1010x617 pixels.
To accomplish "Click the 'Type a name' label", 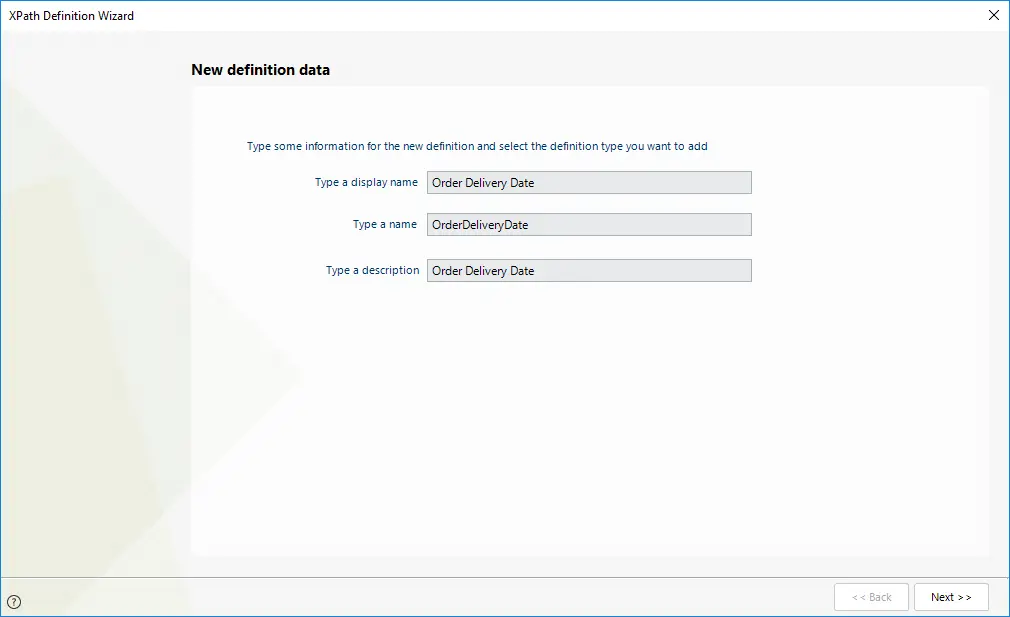I will pyautogui.click(x=385, y=224).
